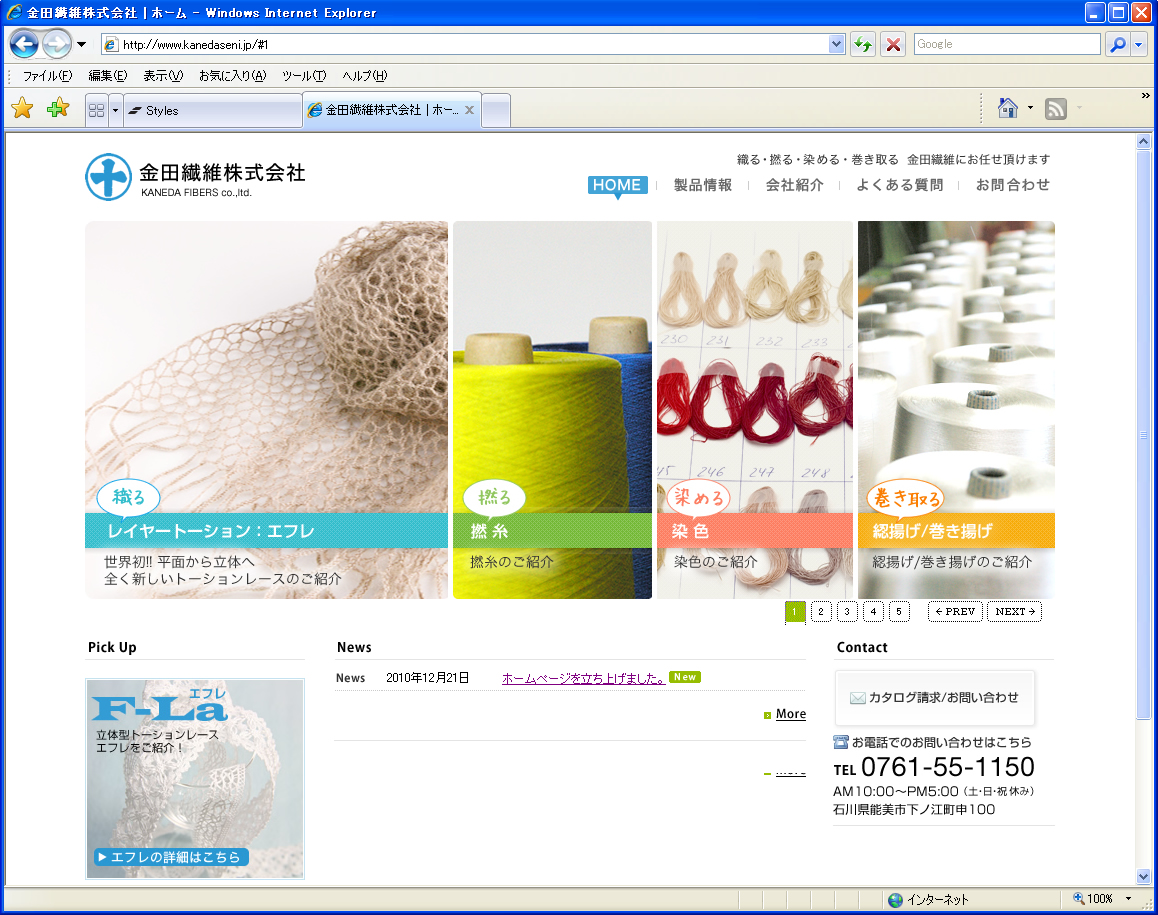Click the NEXT slideshow button
Screen dimensions: 1158x915
1014,612
